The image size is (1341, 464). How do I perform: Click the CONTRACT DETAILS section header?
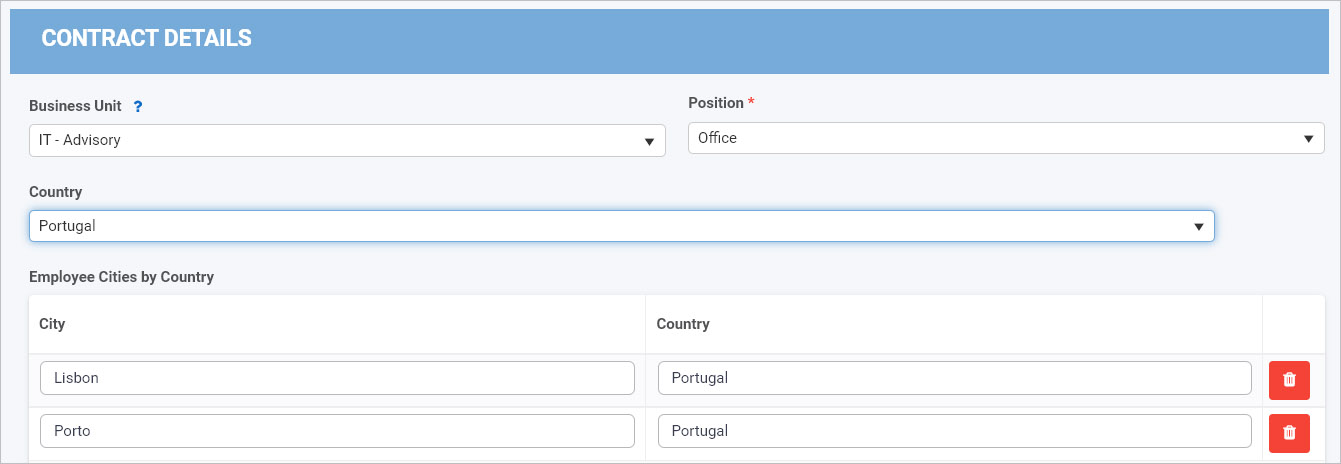[x=146, y=39]
